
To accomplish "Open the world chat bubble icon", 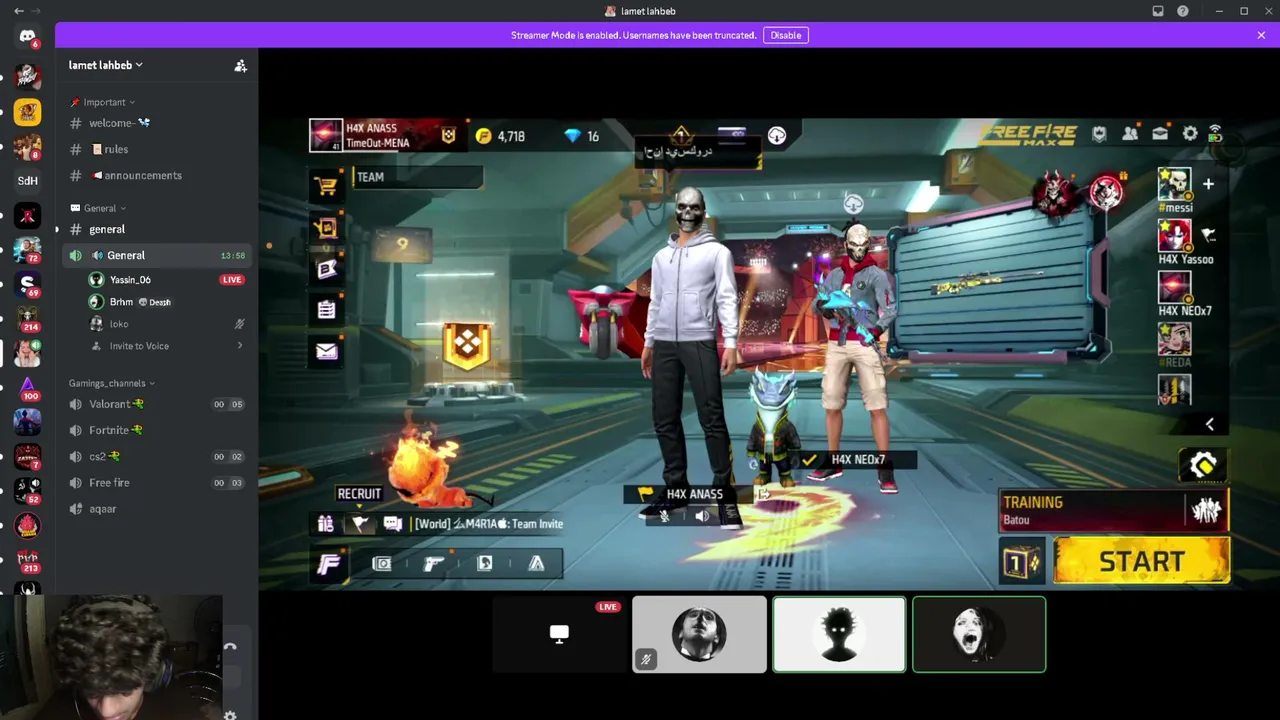I will tap(393, 524).
